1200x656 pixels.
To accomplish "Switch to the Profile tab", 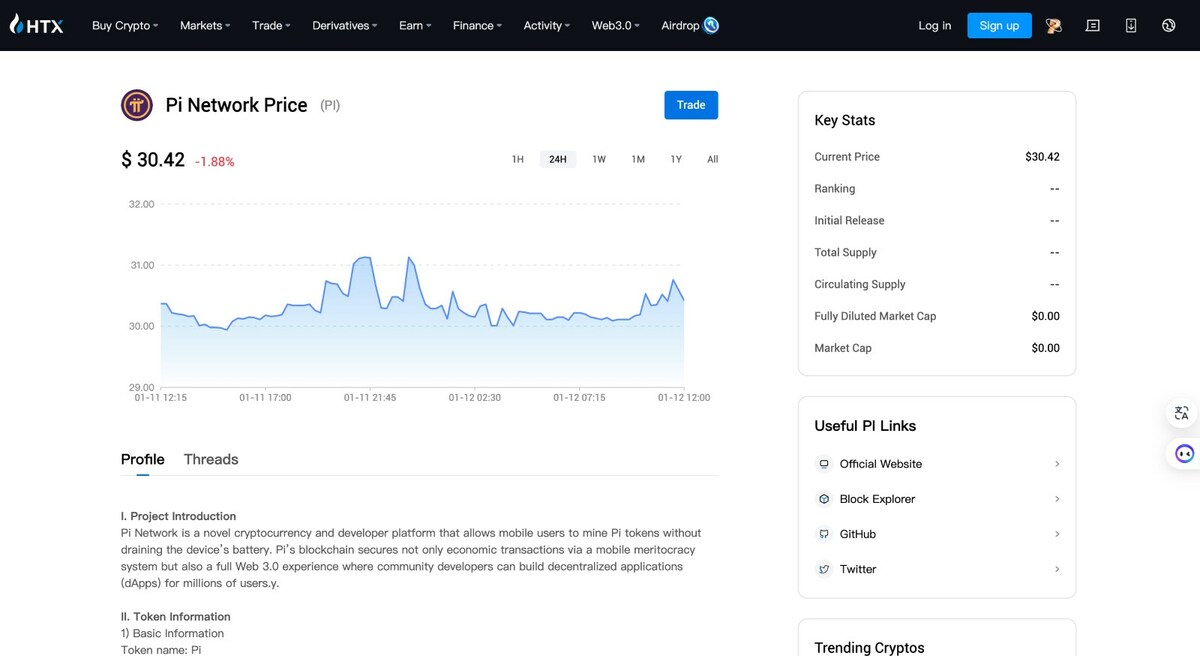I will tap(142, 460).
